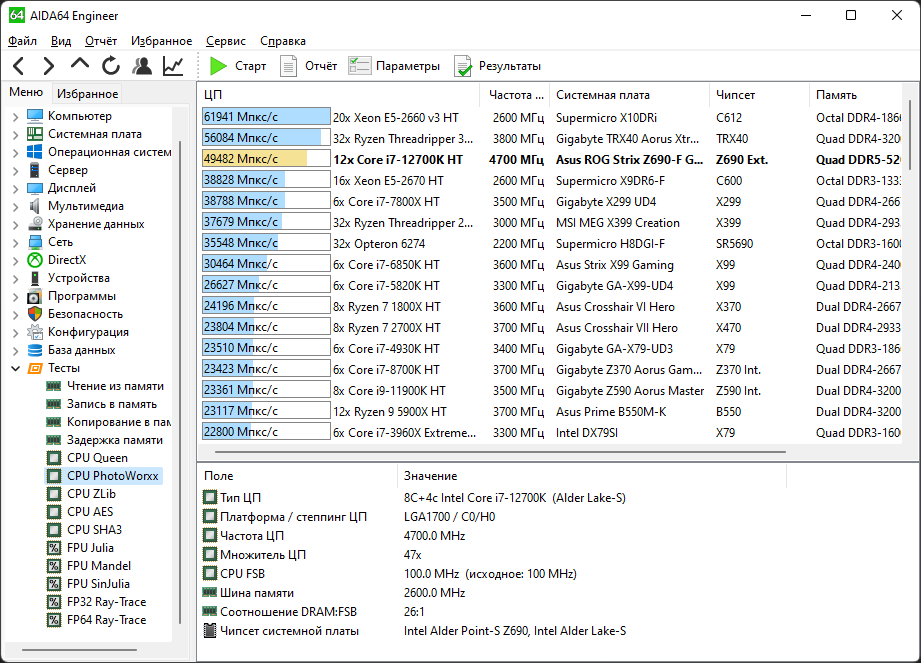The image size is (921, 663).
Task: Select the Программы icon in tree
Action: (35, 296)
